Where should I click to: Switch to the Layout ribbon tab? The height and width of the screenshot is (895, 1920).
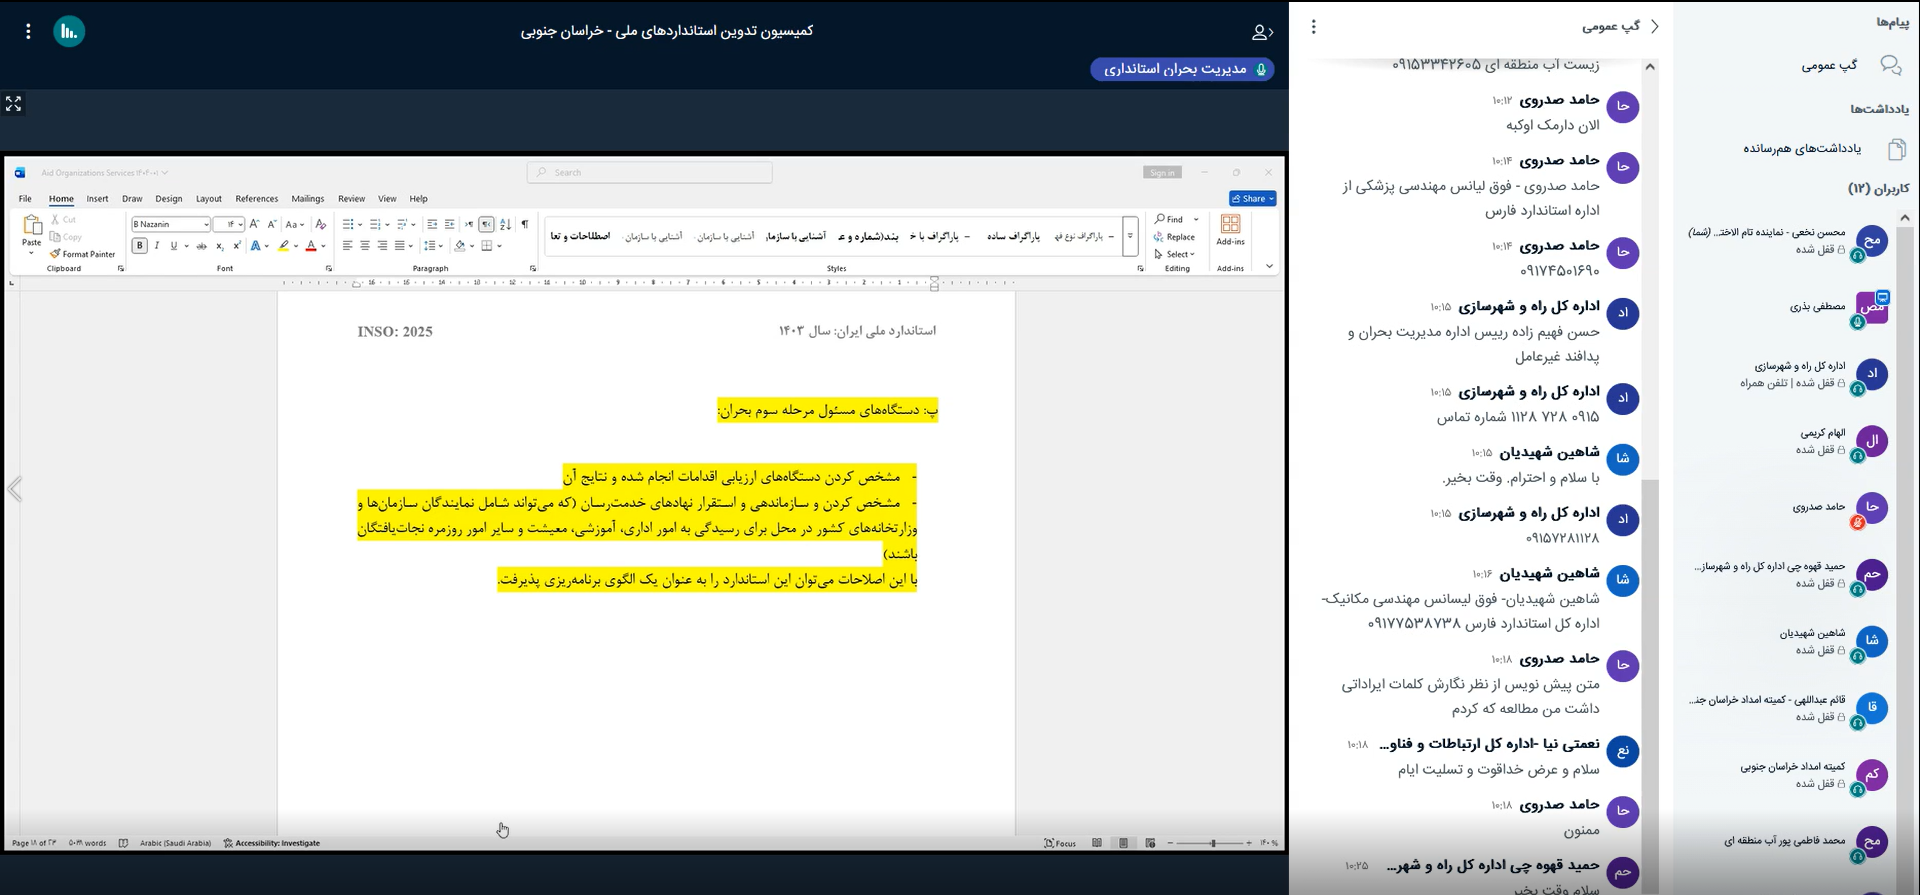[208, 199]
